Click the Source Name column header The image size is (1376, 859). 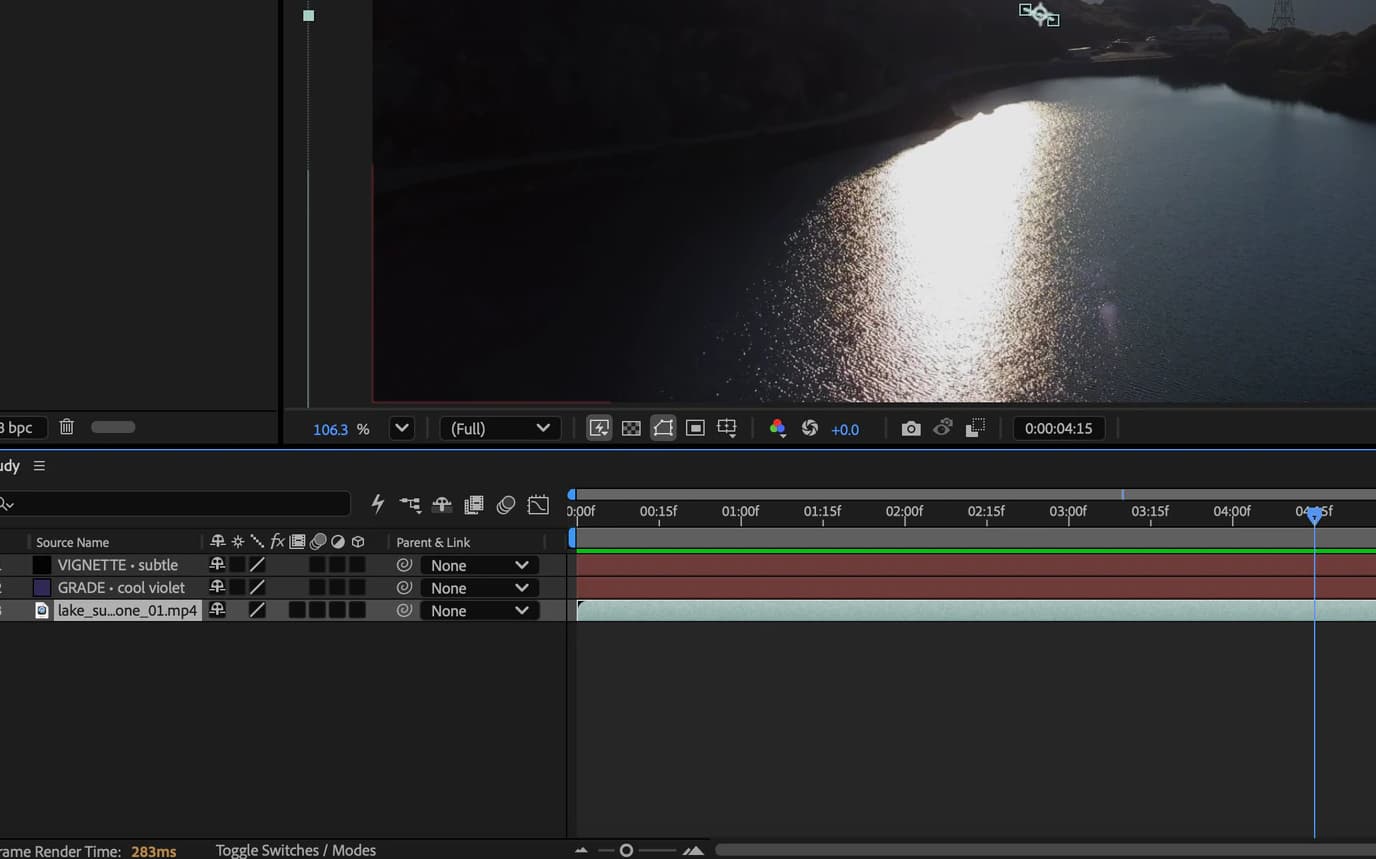(x=72, y=542)
